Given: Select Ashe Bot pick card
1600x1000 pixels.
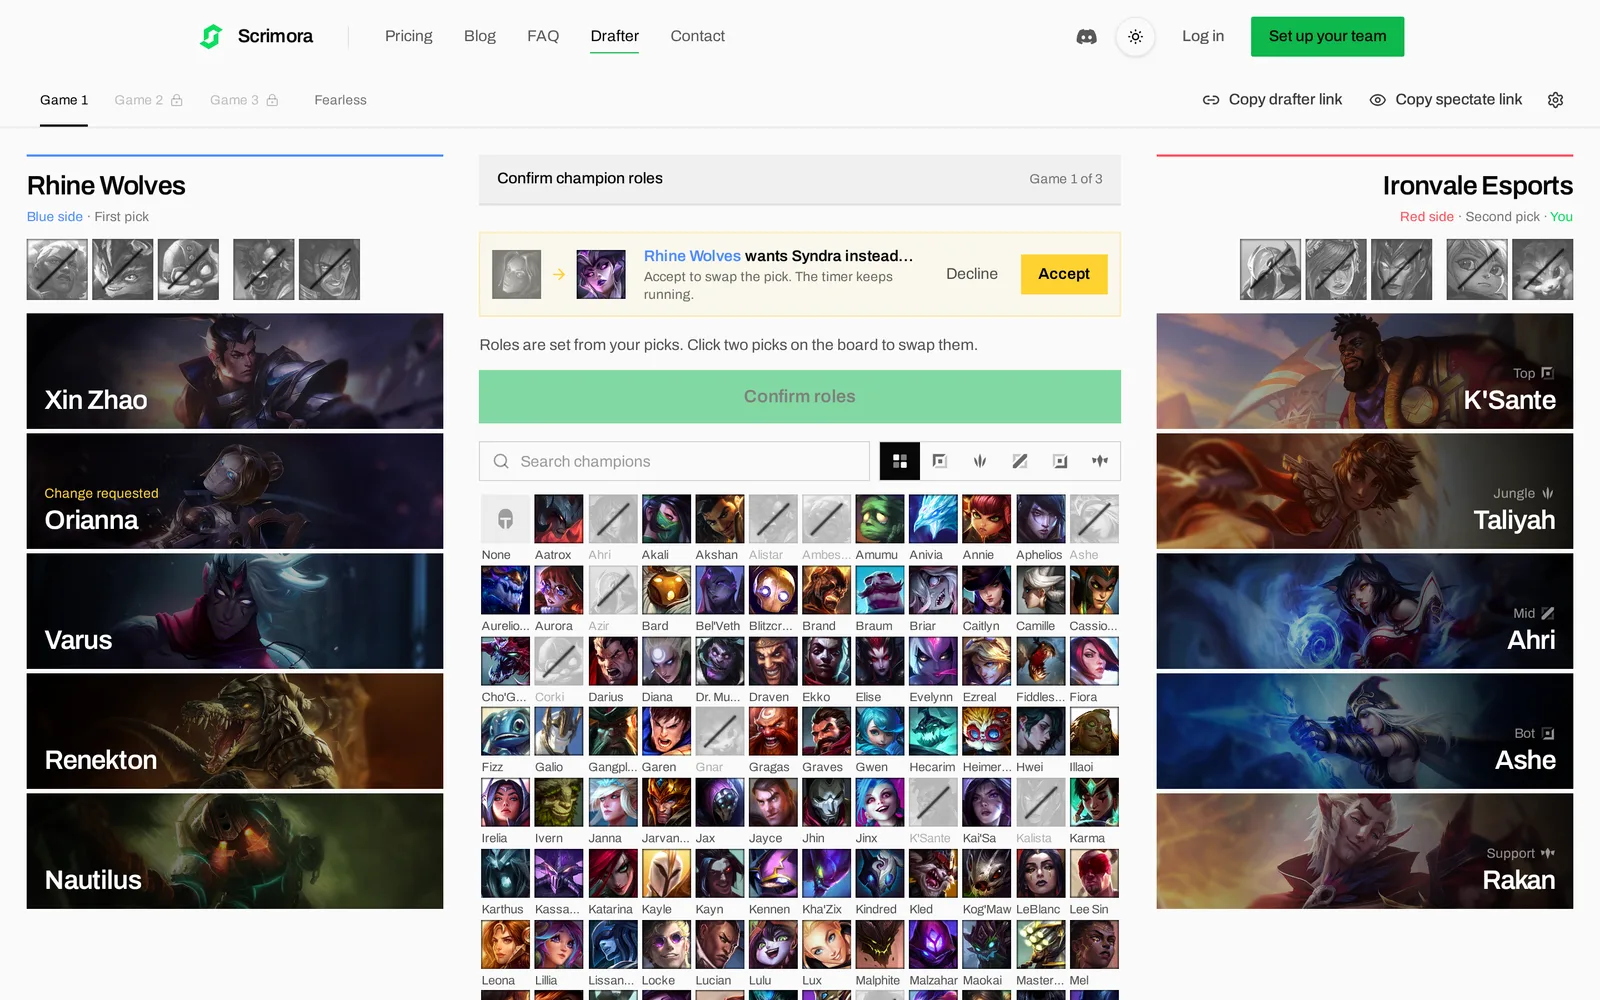Looking at the screenshot, I should 1365,731.
